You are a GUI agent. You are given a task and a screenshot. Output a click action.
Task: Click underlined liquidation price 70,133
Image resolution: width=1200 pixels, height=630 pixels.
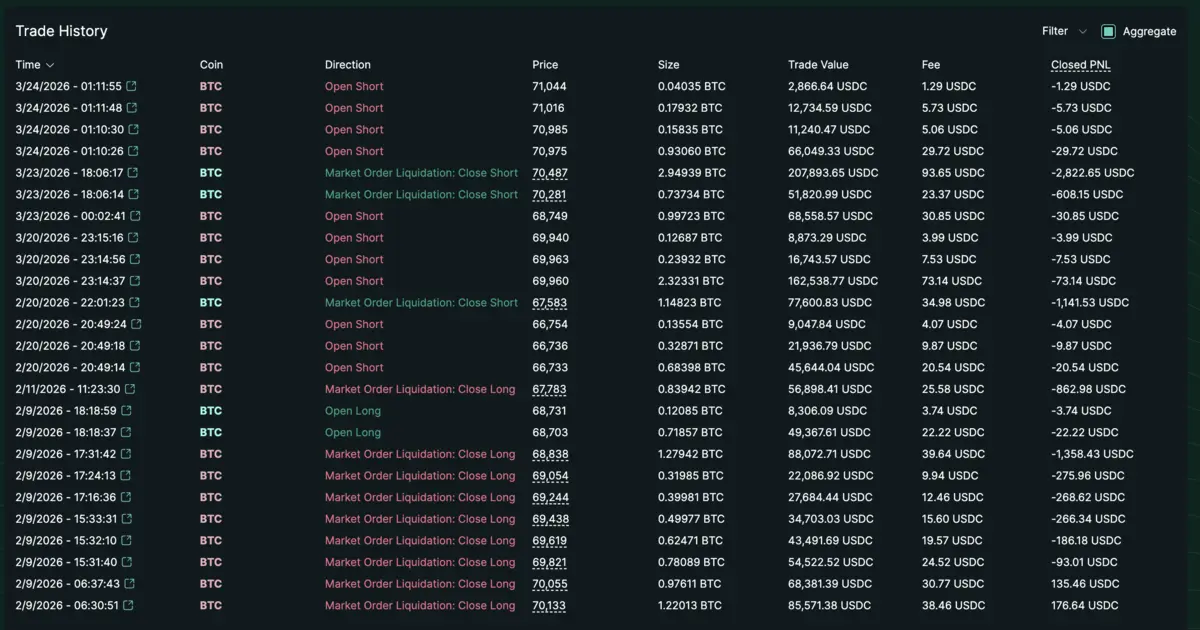pyautogui.click(x=549, y=605)
